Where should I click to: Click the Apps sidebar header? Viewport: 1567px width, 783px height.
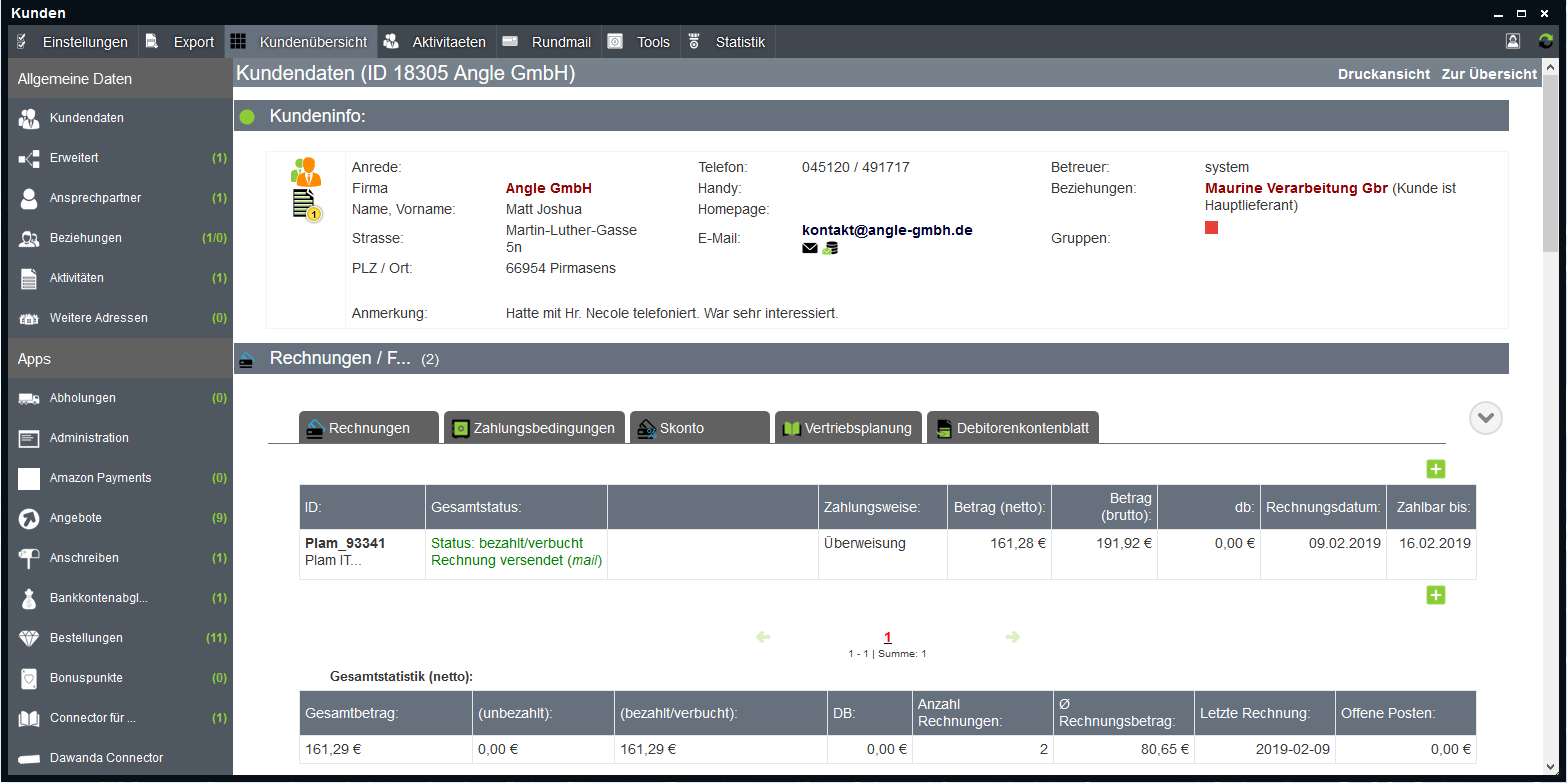pos(120,359)
